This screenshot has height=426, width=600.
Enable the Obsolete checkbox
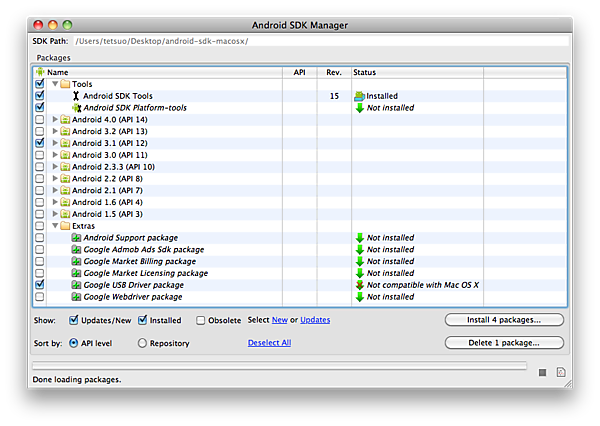[201, 321]
